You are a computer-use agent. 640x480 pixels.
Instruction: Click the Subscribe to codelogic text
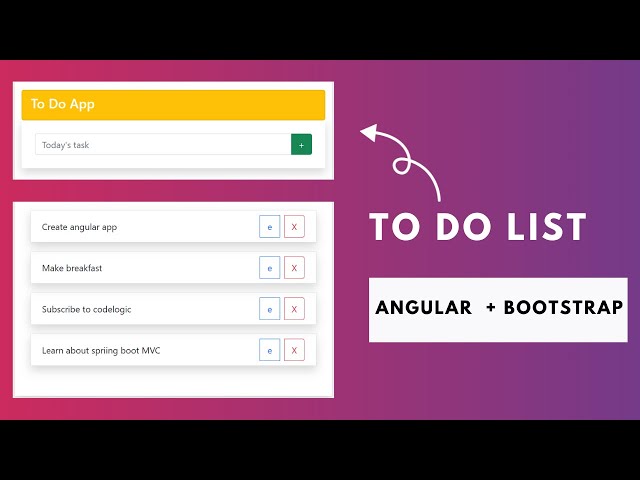(x=87, y=309)
